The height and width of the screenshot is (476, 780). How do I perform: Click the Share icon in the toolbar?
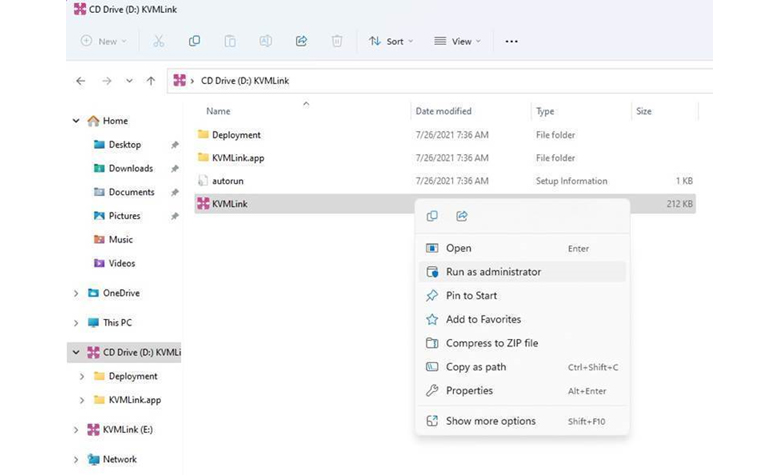pyautogui.click(x=301, y=41)
